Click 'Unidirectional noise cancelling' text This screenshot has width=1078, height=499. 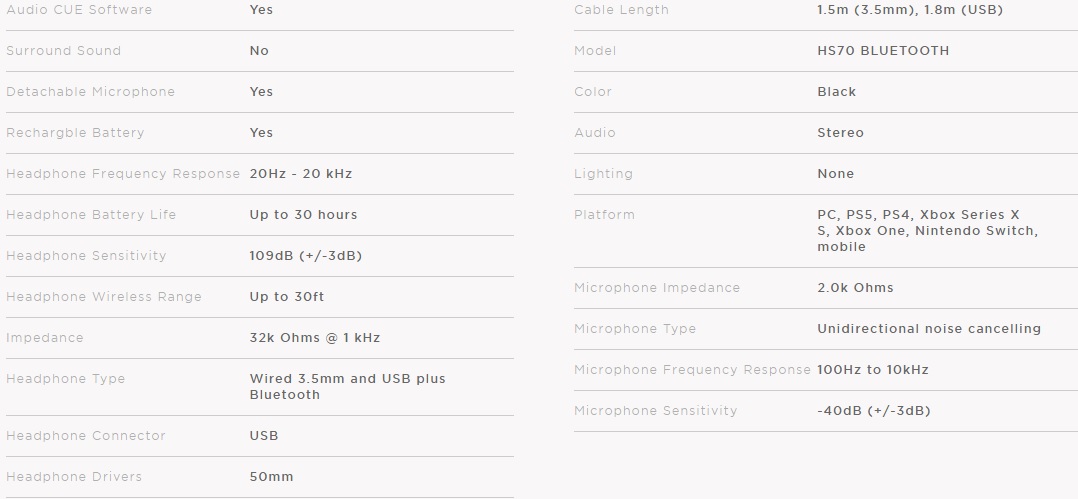click(x=929, y=329)
